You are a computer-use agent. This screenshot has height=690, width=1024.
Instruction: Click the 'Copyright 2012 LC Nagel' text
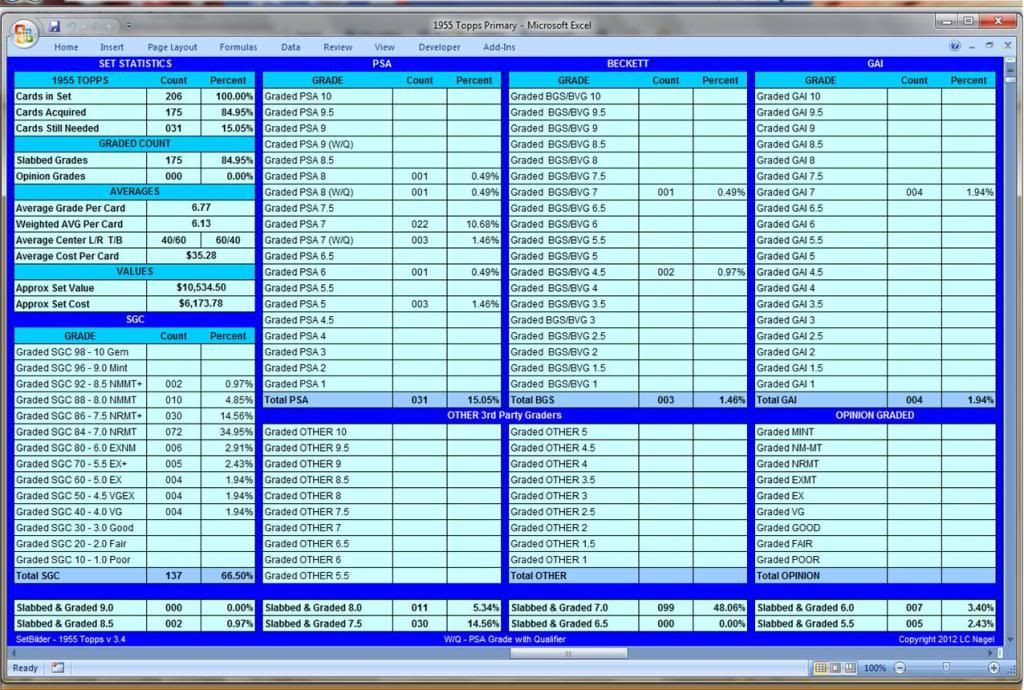tap(946, 639)
